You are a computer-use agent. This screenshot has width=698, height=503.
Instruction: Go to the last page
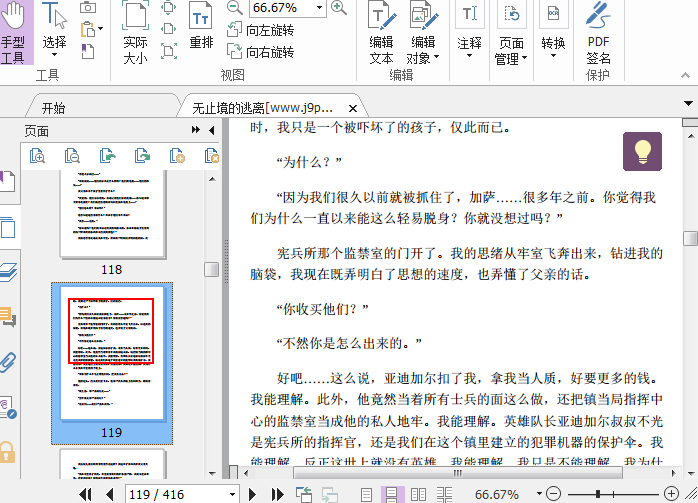[277, 494]
